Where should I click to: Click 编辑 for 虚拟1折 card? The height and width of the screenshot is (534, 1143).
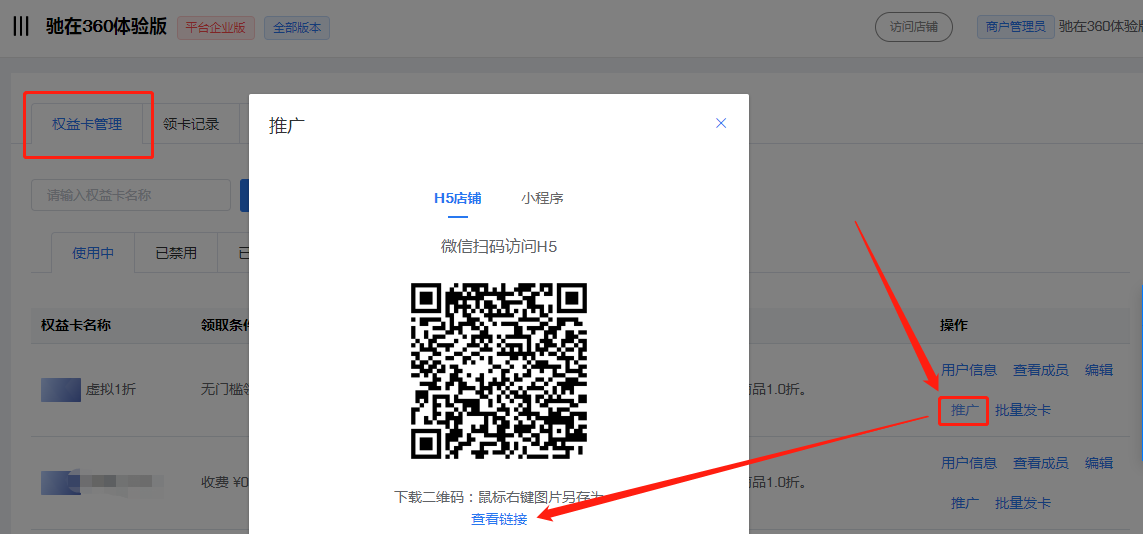pyautogui.click(x=1099, y=370)
